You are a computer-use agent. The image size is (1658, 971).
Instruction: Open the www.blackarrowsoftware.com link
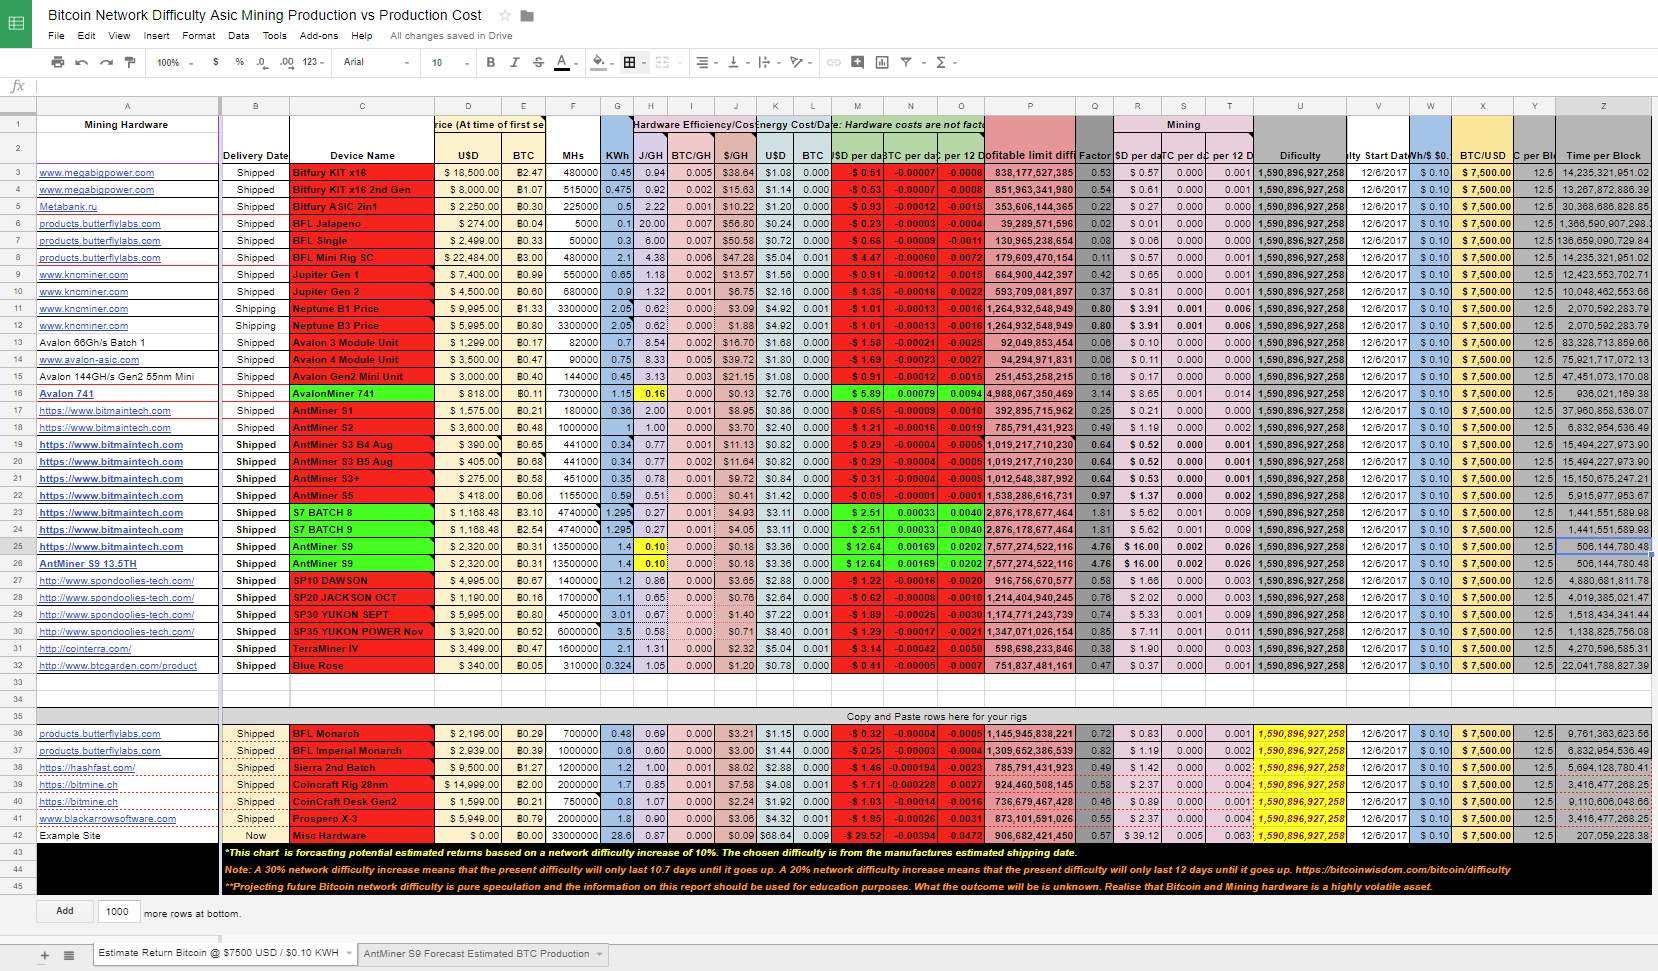tap(107, 819)
